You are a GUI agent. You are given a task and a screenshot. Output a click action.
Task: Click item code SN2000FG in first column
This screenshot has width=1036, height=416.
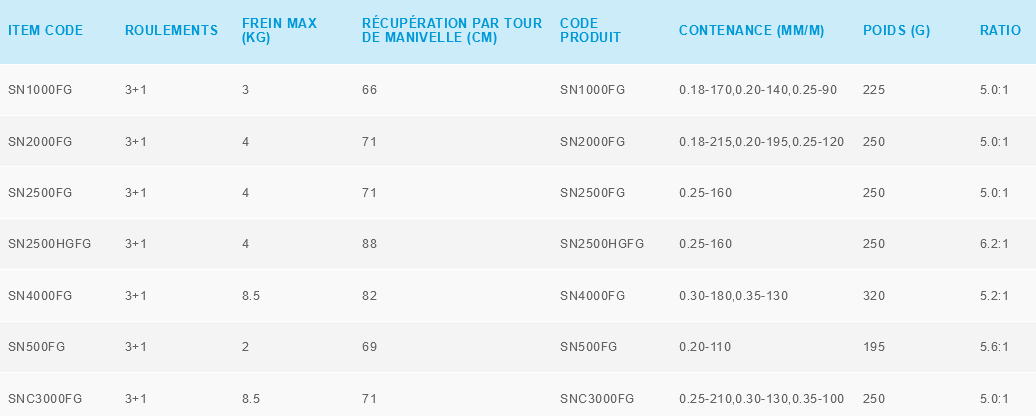[x=40, y=142]
